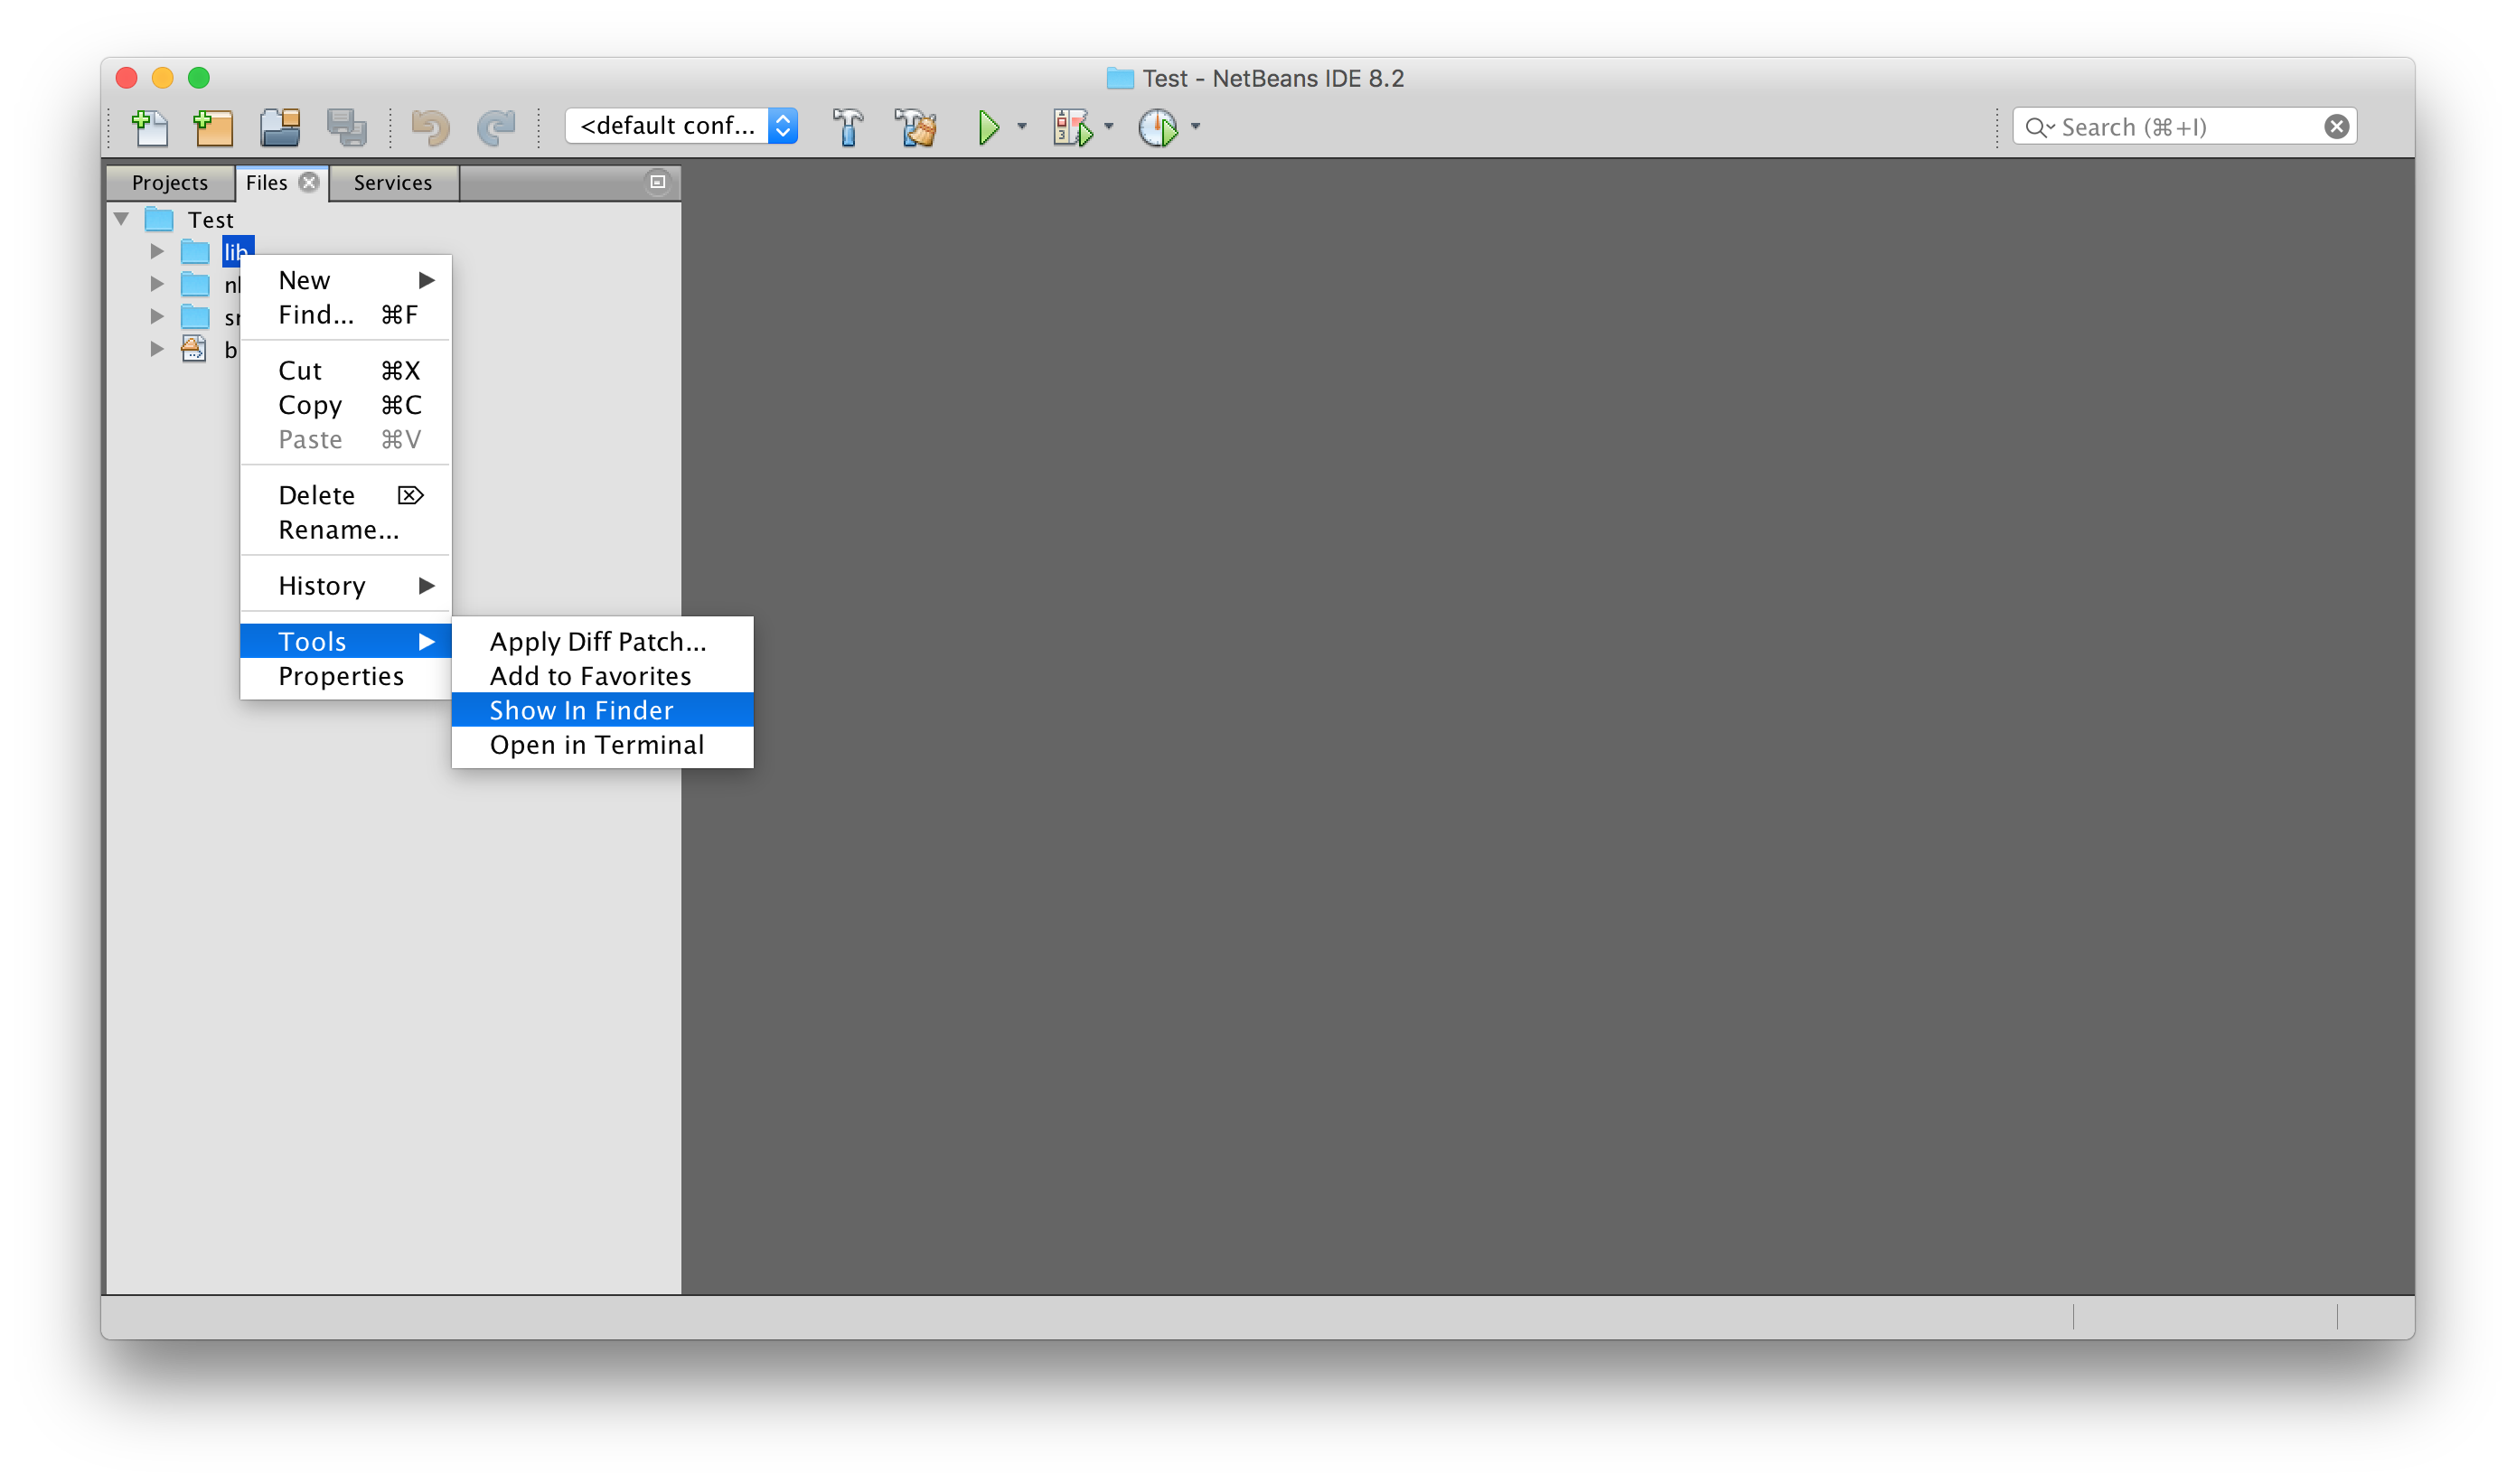Screen dimensions: 2516x1484
Task: Switch to the Files tab
Action: point(266,182)
